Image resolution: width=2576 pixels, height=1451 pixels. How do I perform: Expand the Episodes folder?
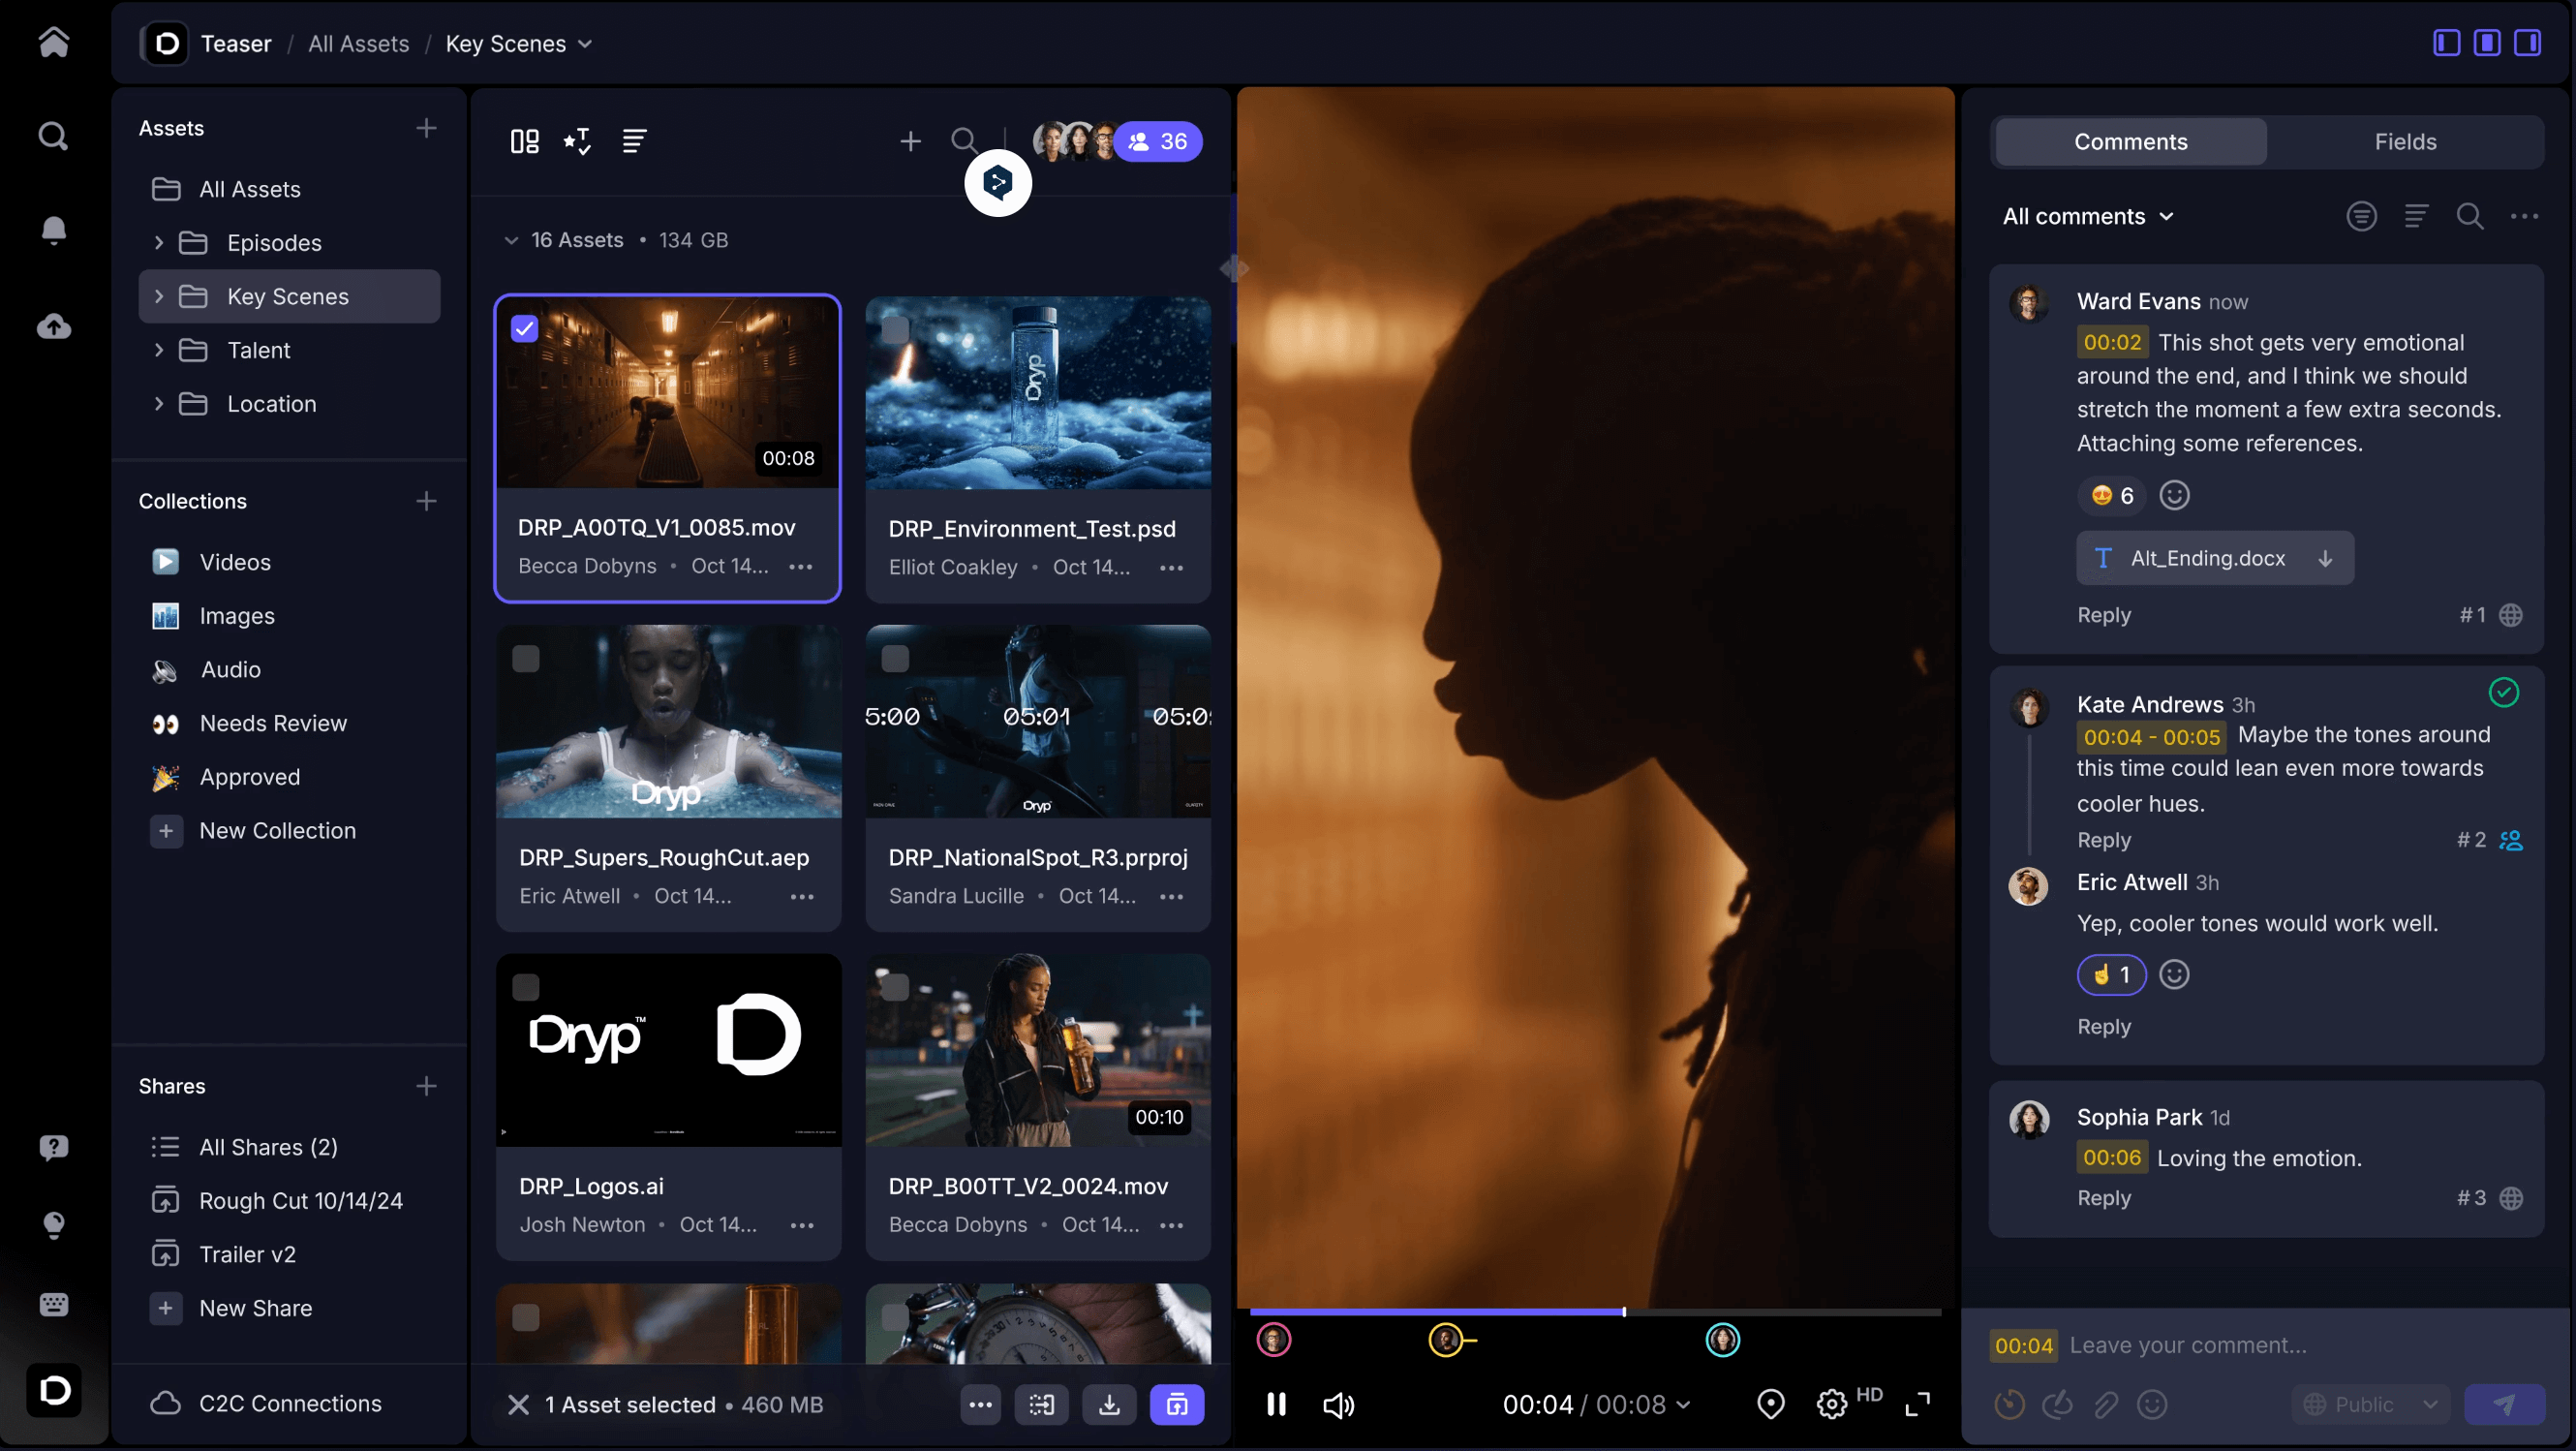(158, 243)
